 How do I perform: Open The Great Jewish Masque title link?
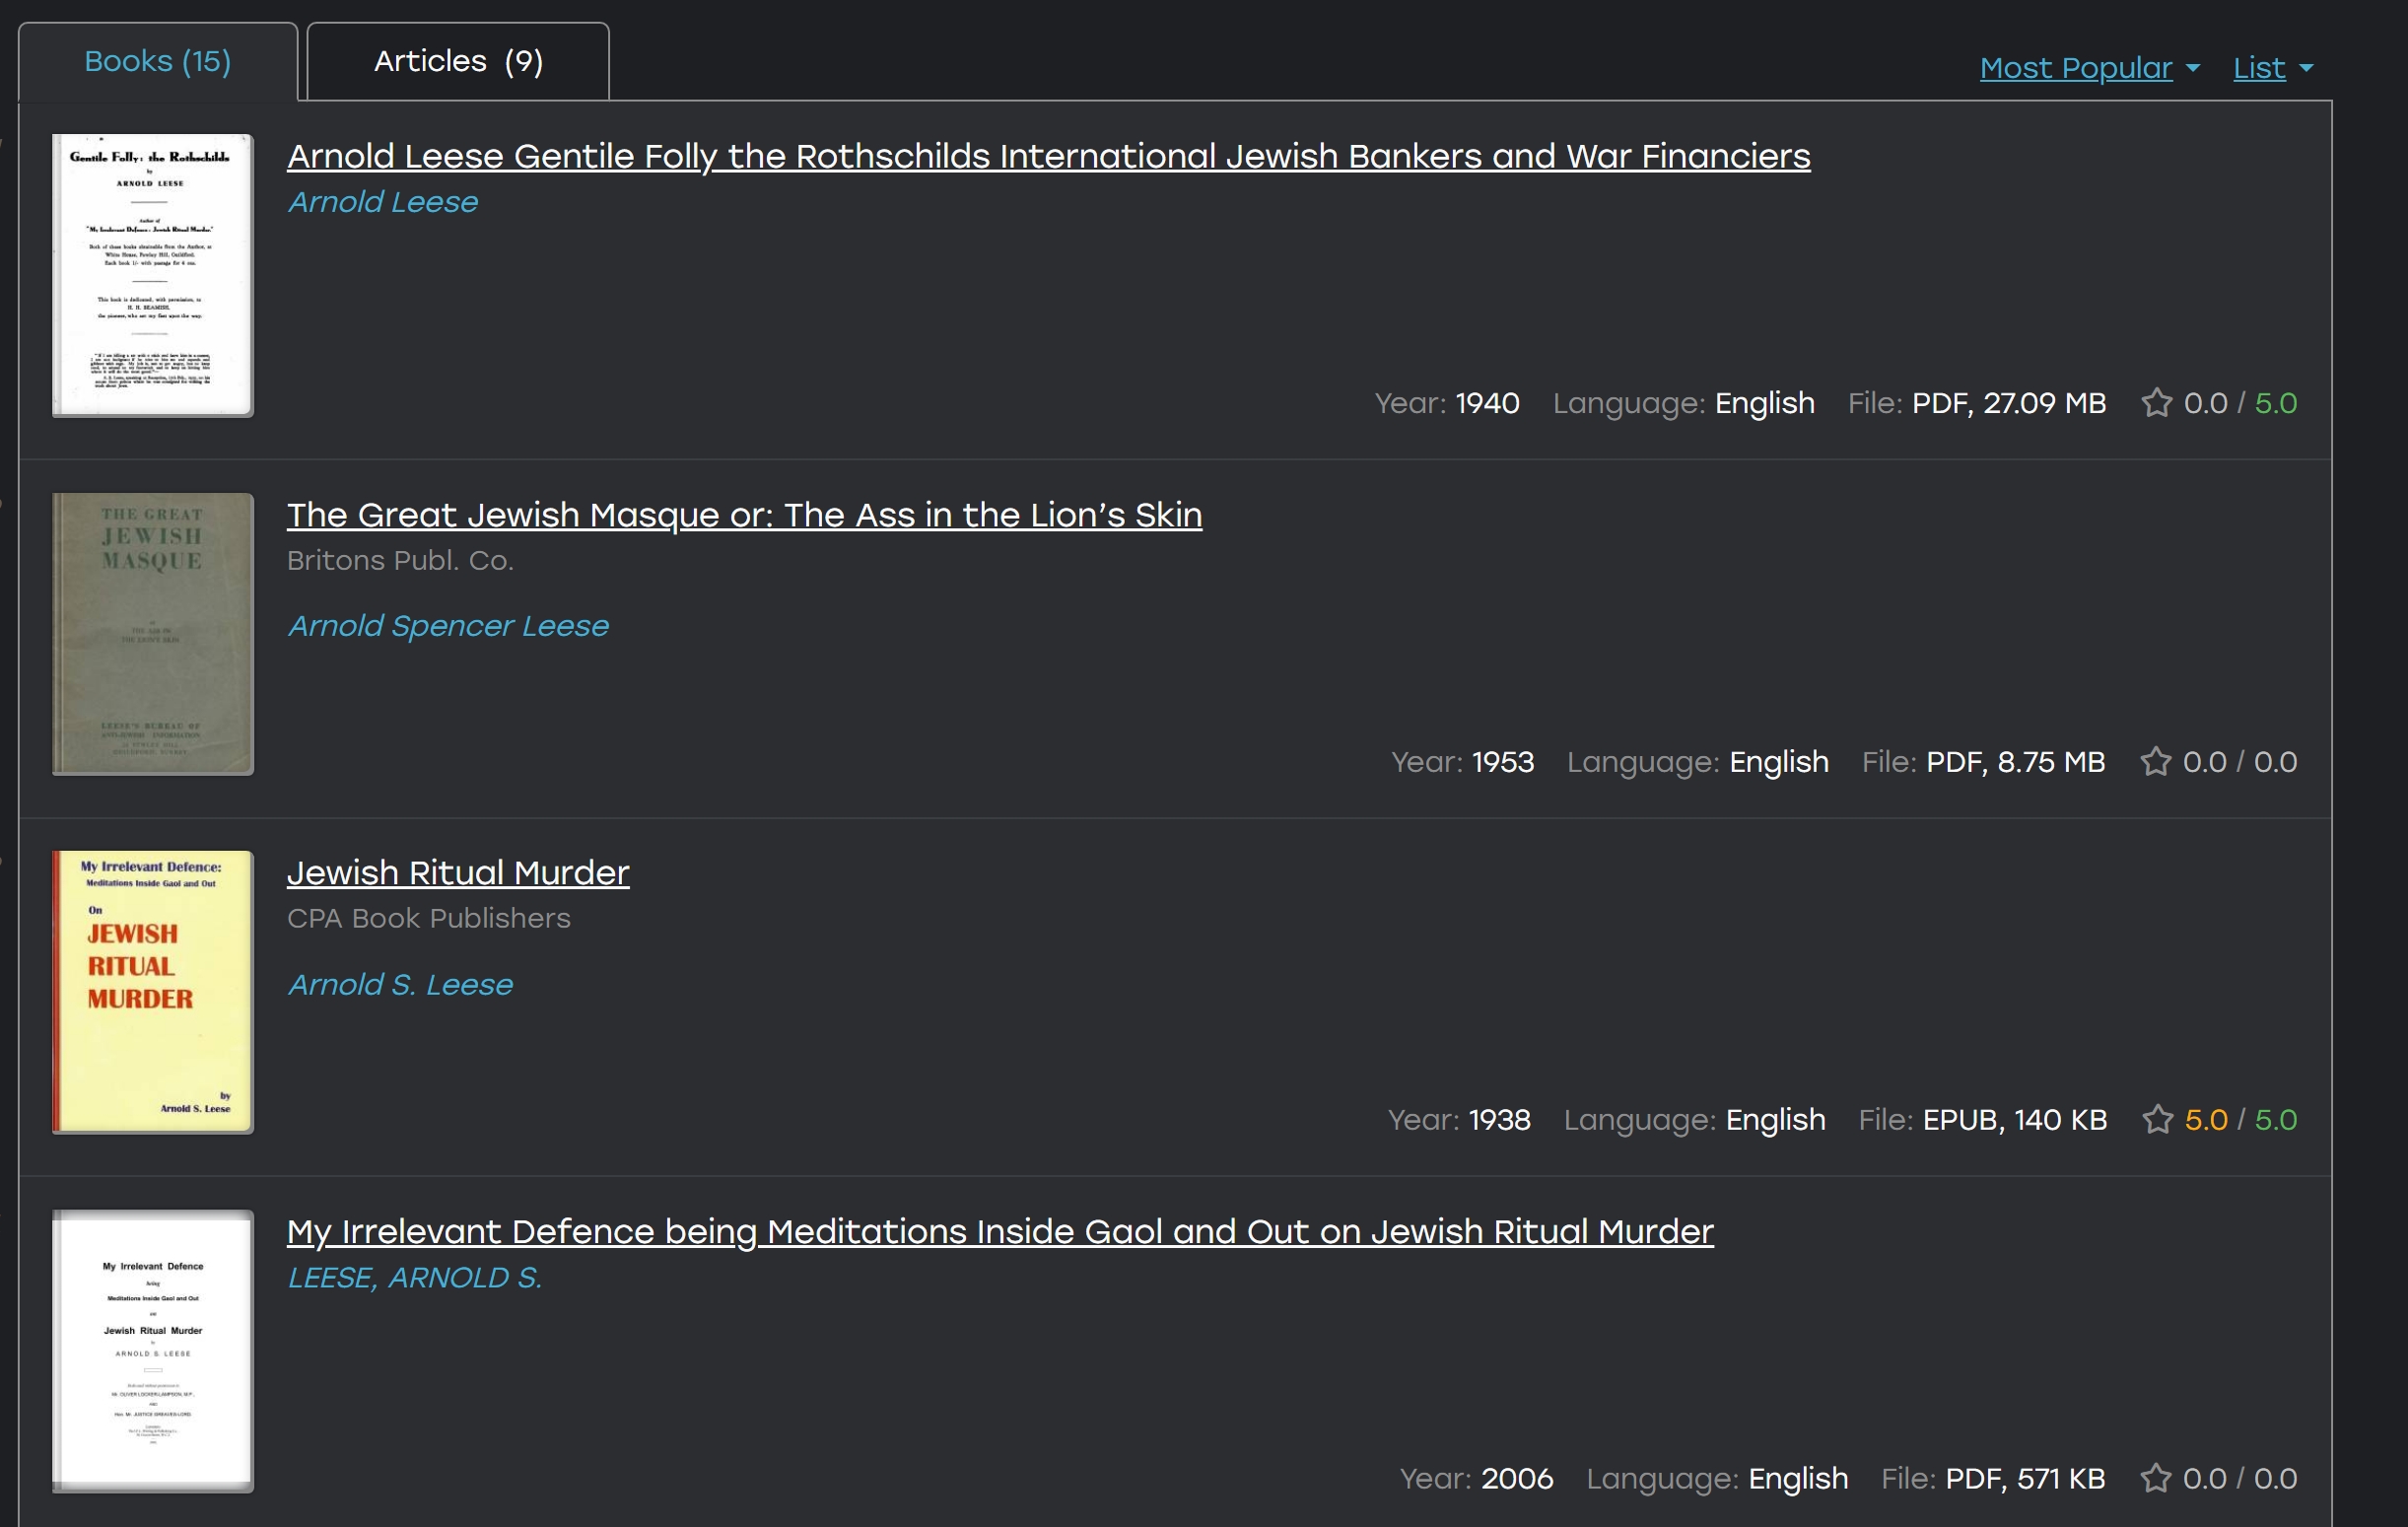744,515
